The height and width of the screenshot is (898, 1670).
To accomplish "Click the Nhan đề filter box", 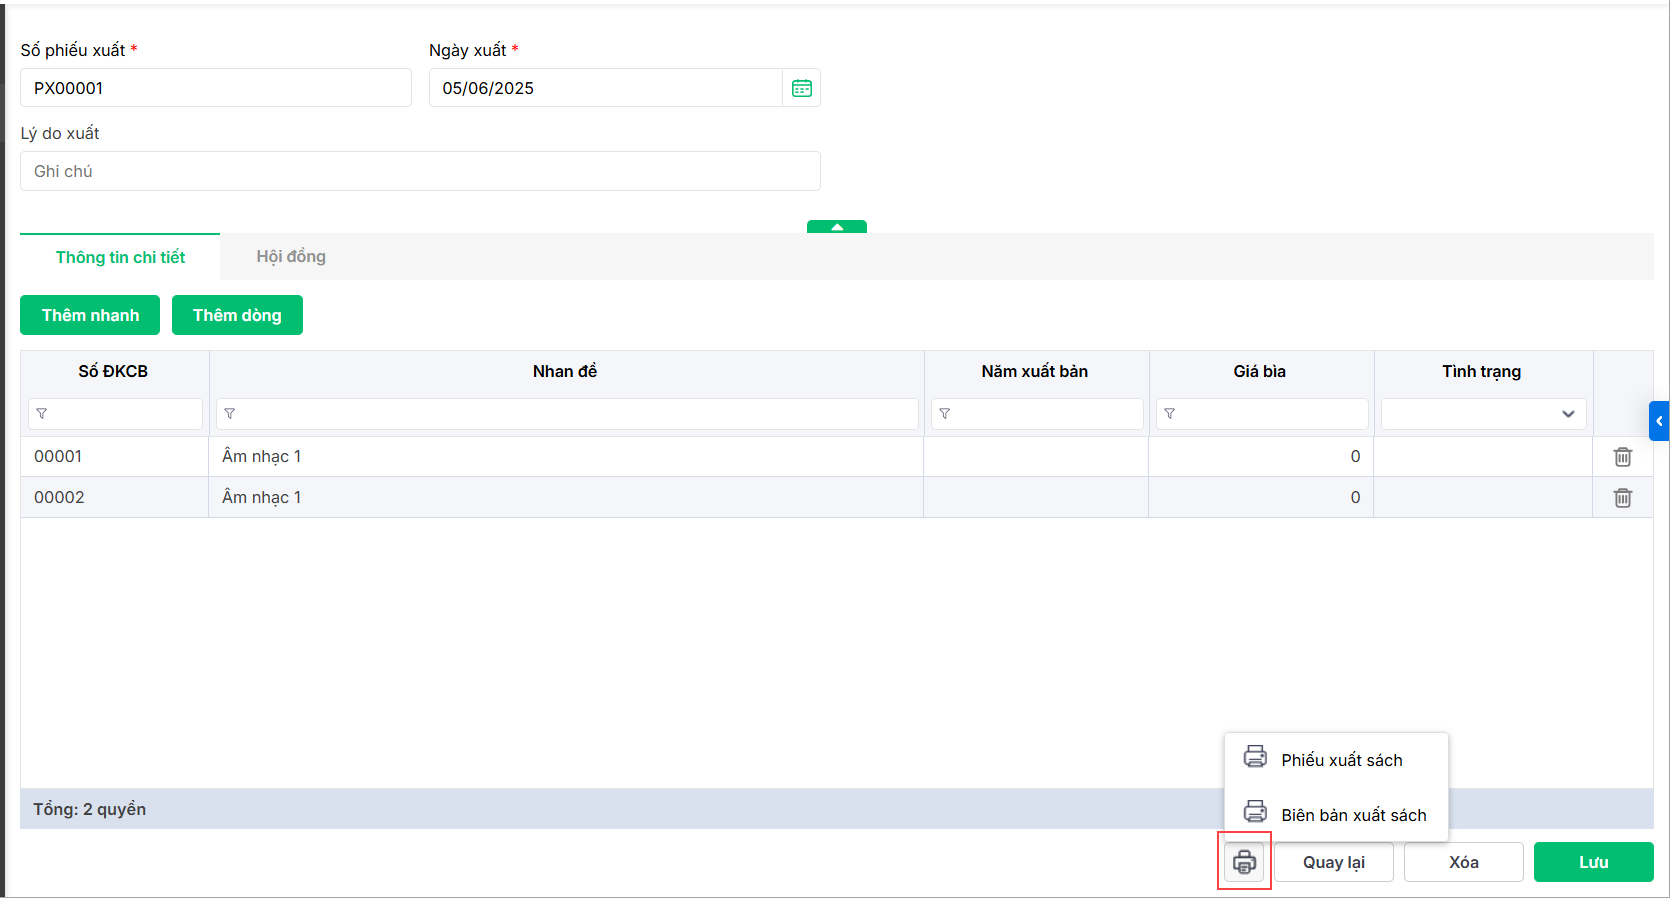I will [x=567, y=414].
